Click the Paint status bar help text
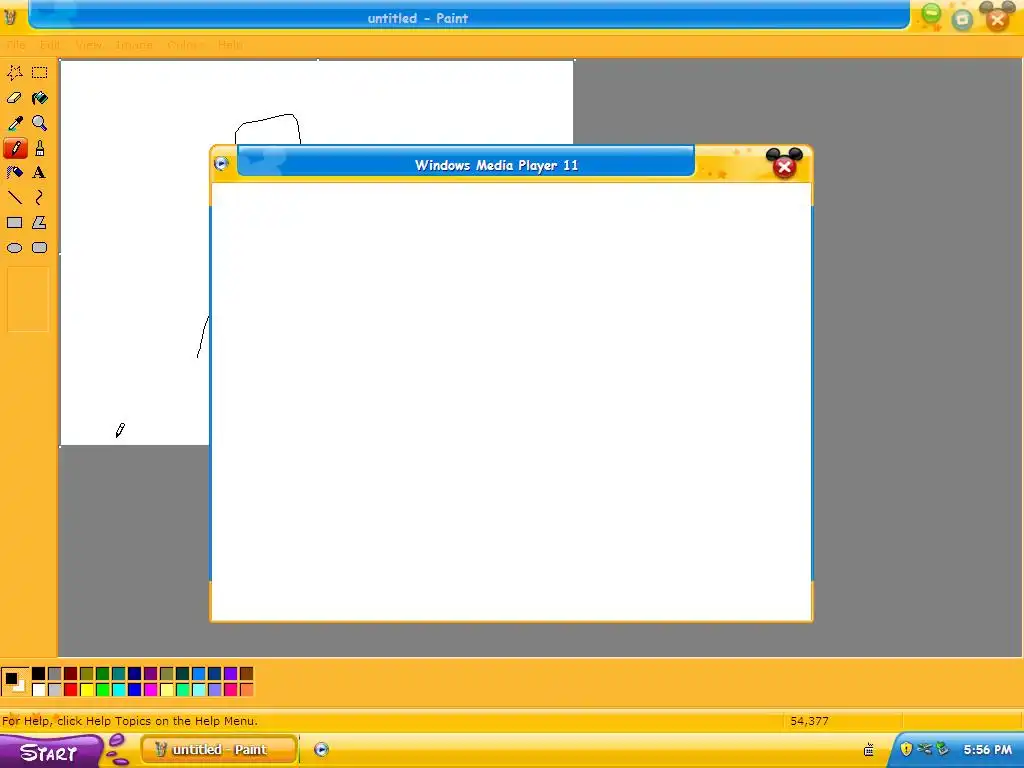The image size is (1024, 768). coord(130,721)
